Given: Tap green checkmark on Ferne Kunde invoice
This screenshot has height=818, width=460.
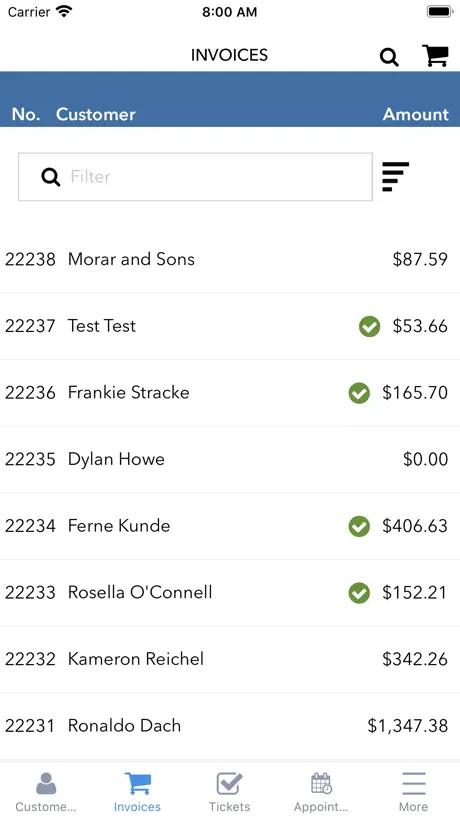Looking at the screenshot, I should (359, 526).
